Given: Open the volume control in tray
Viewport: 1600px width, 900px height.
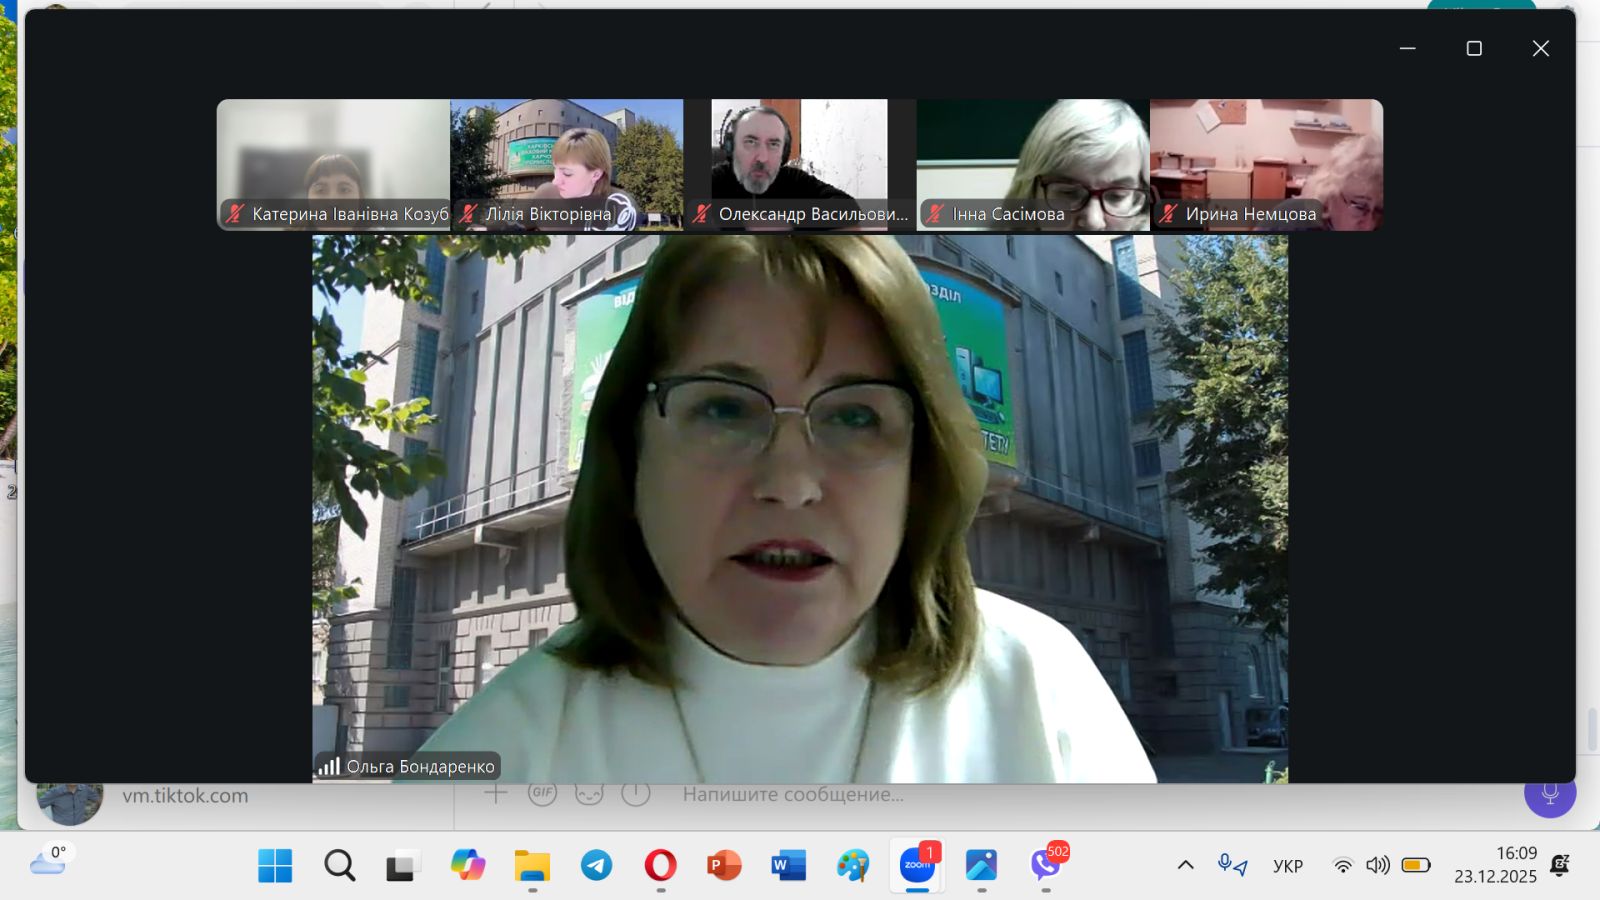Looking at the screenshot, I should pos(1378,865).
